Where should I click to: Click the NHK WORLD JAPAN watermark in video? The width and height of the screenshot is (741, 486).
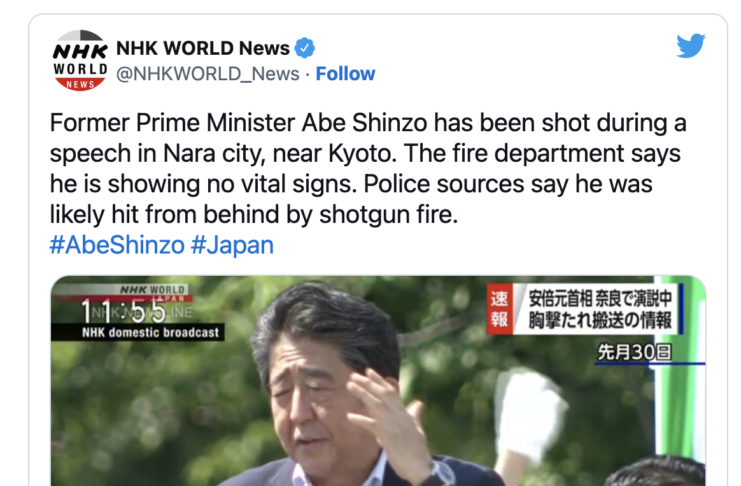tap(155, 293)
